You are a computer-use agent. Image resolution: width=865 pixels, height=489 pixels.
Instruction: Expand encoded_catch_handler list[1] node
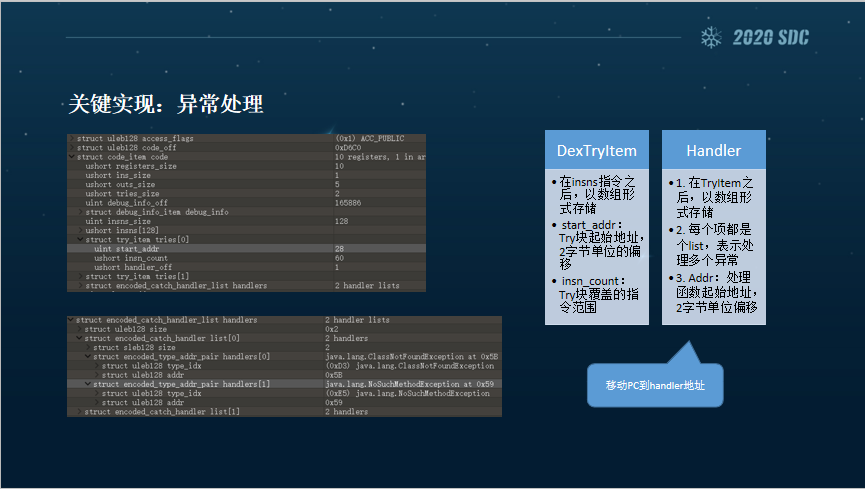click(x=79, y=411)
